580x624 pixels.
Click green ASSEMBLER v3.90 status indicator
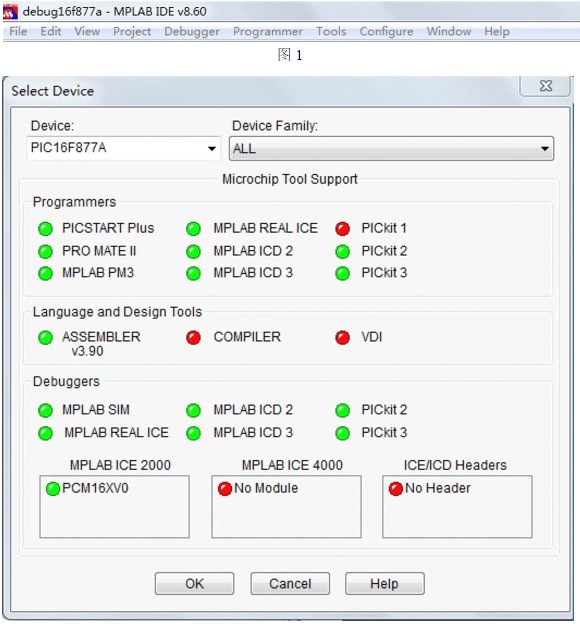click(45, 337)
